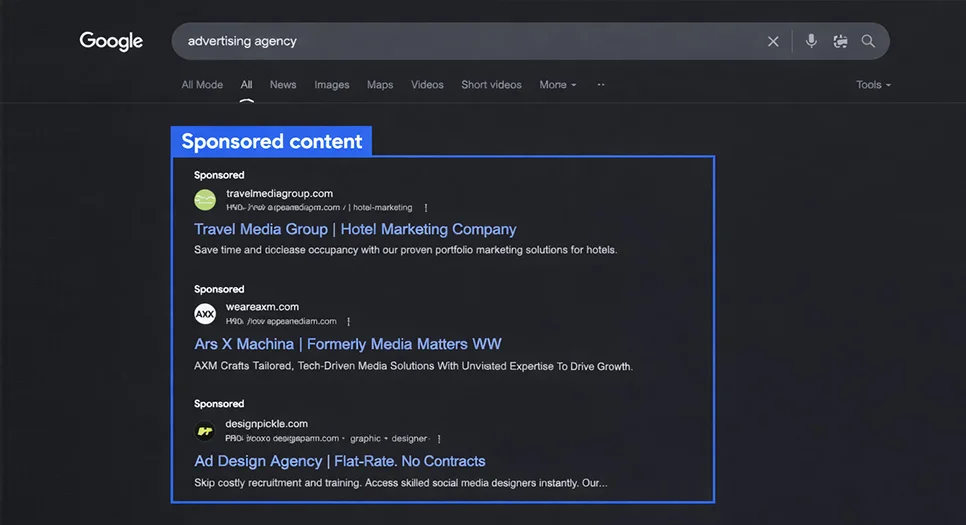Click the two-dot icon after More
This screenshot has width=966, height=525.
pyautogui.click(x=601, y=84)
